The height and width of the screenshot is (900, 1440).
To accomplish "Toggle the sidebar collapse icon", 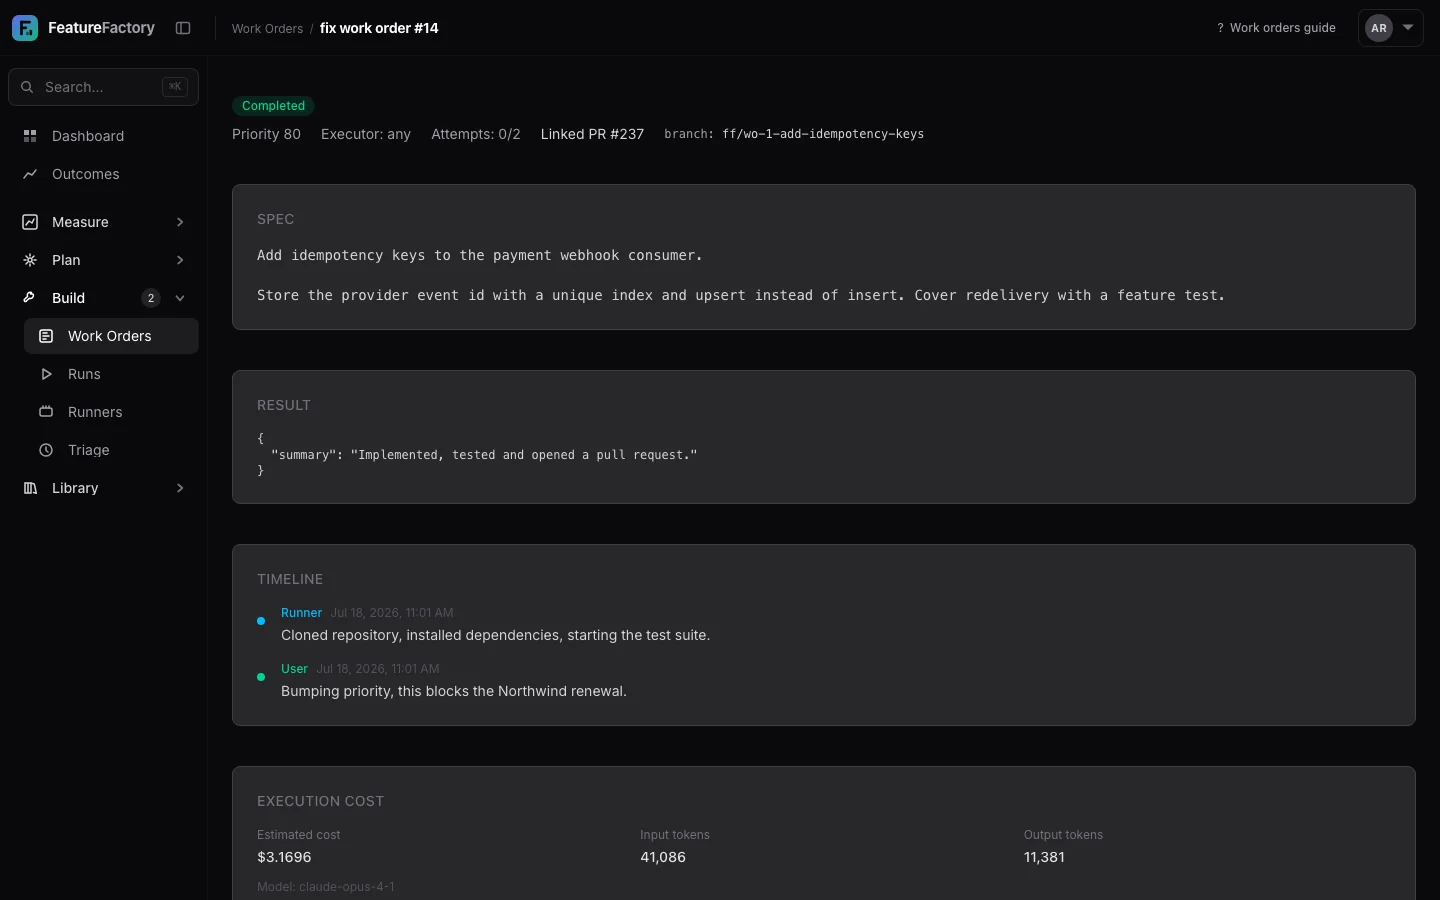I will (x=183, y=28).
